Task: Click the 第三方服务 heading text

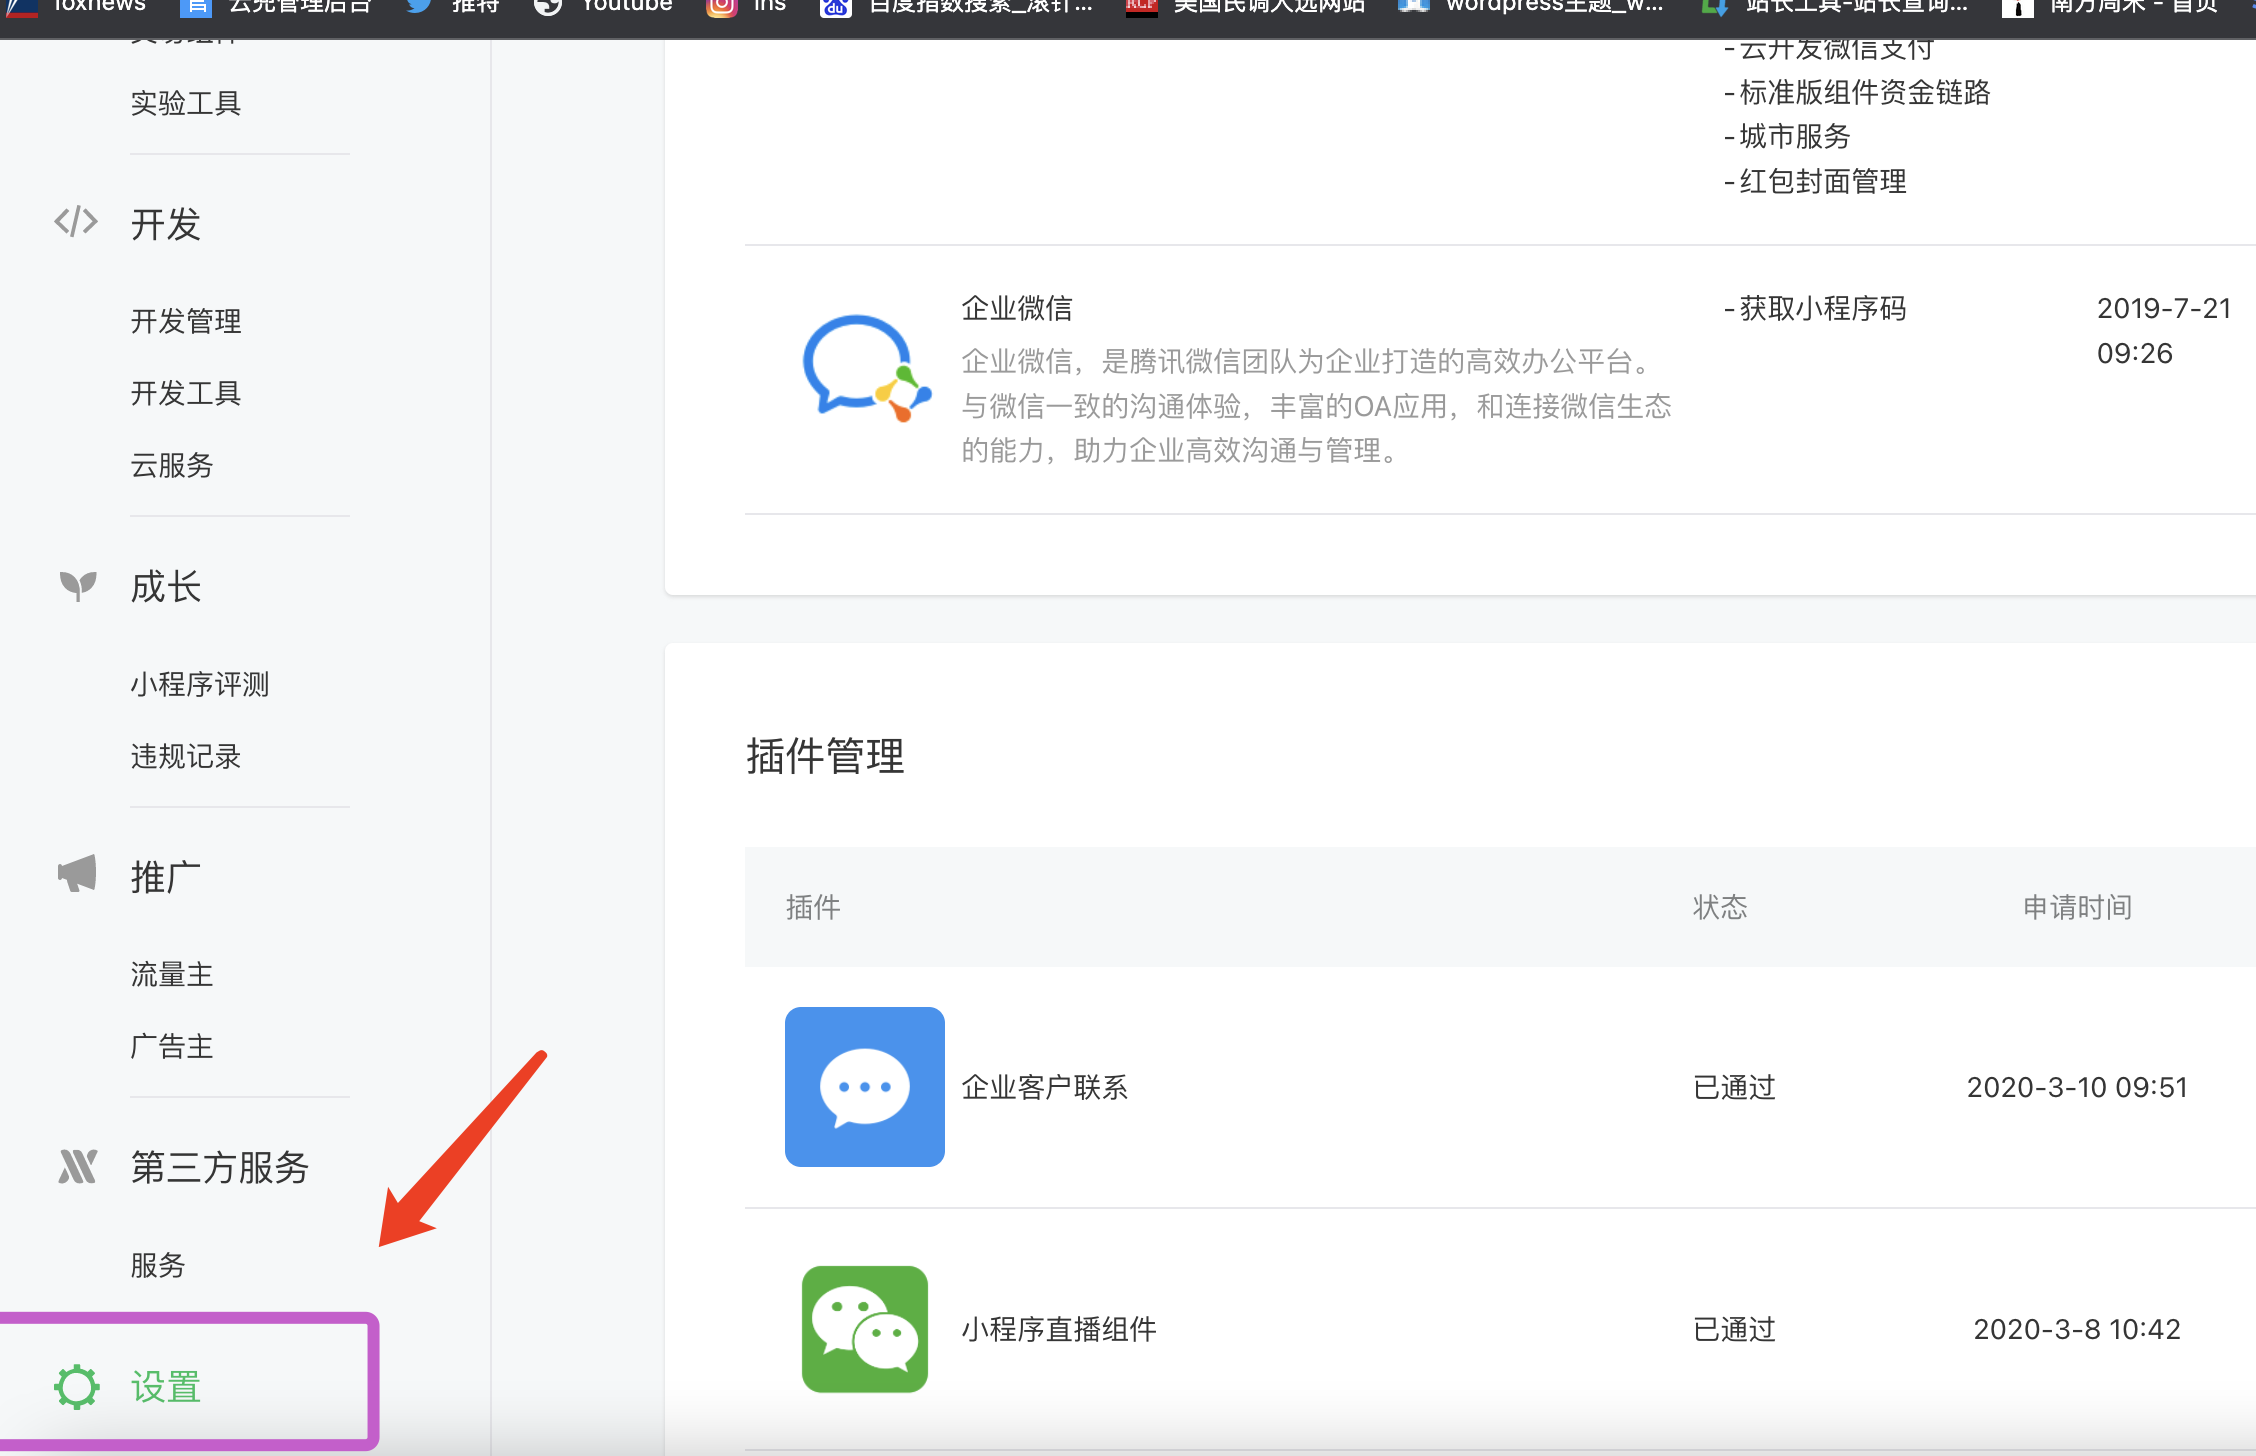Action: point(220,1167)
